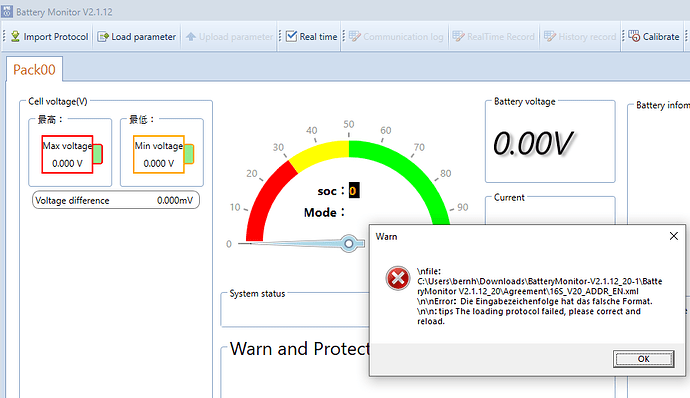Image resolution: width=690 pixels, height=398 pixels.
Task: Switch to the Pack00 tab
Action: click(x=34, y=70)
